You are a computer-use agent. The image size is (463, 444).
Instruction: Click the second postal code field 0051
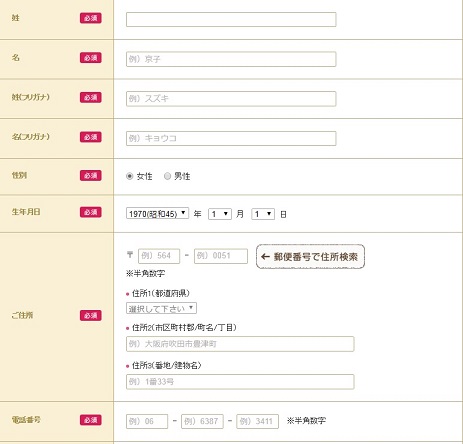pos(221,256)
